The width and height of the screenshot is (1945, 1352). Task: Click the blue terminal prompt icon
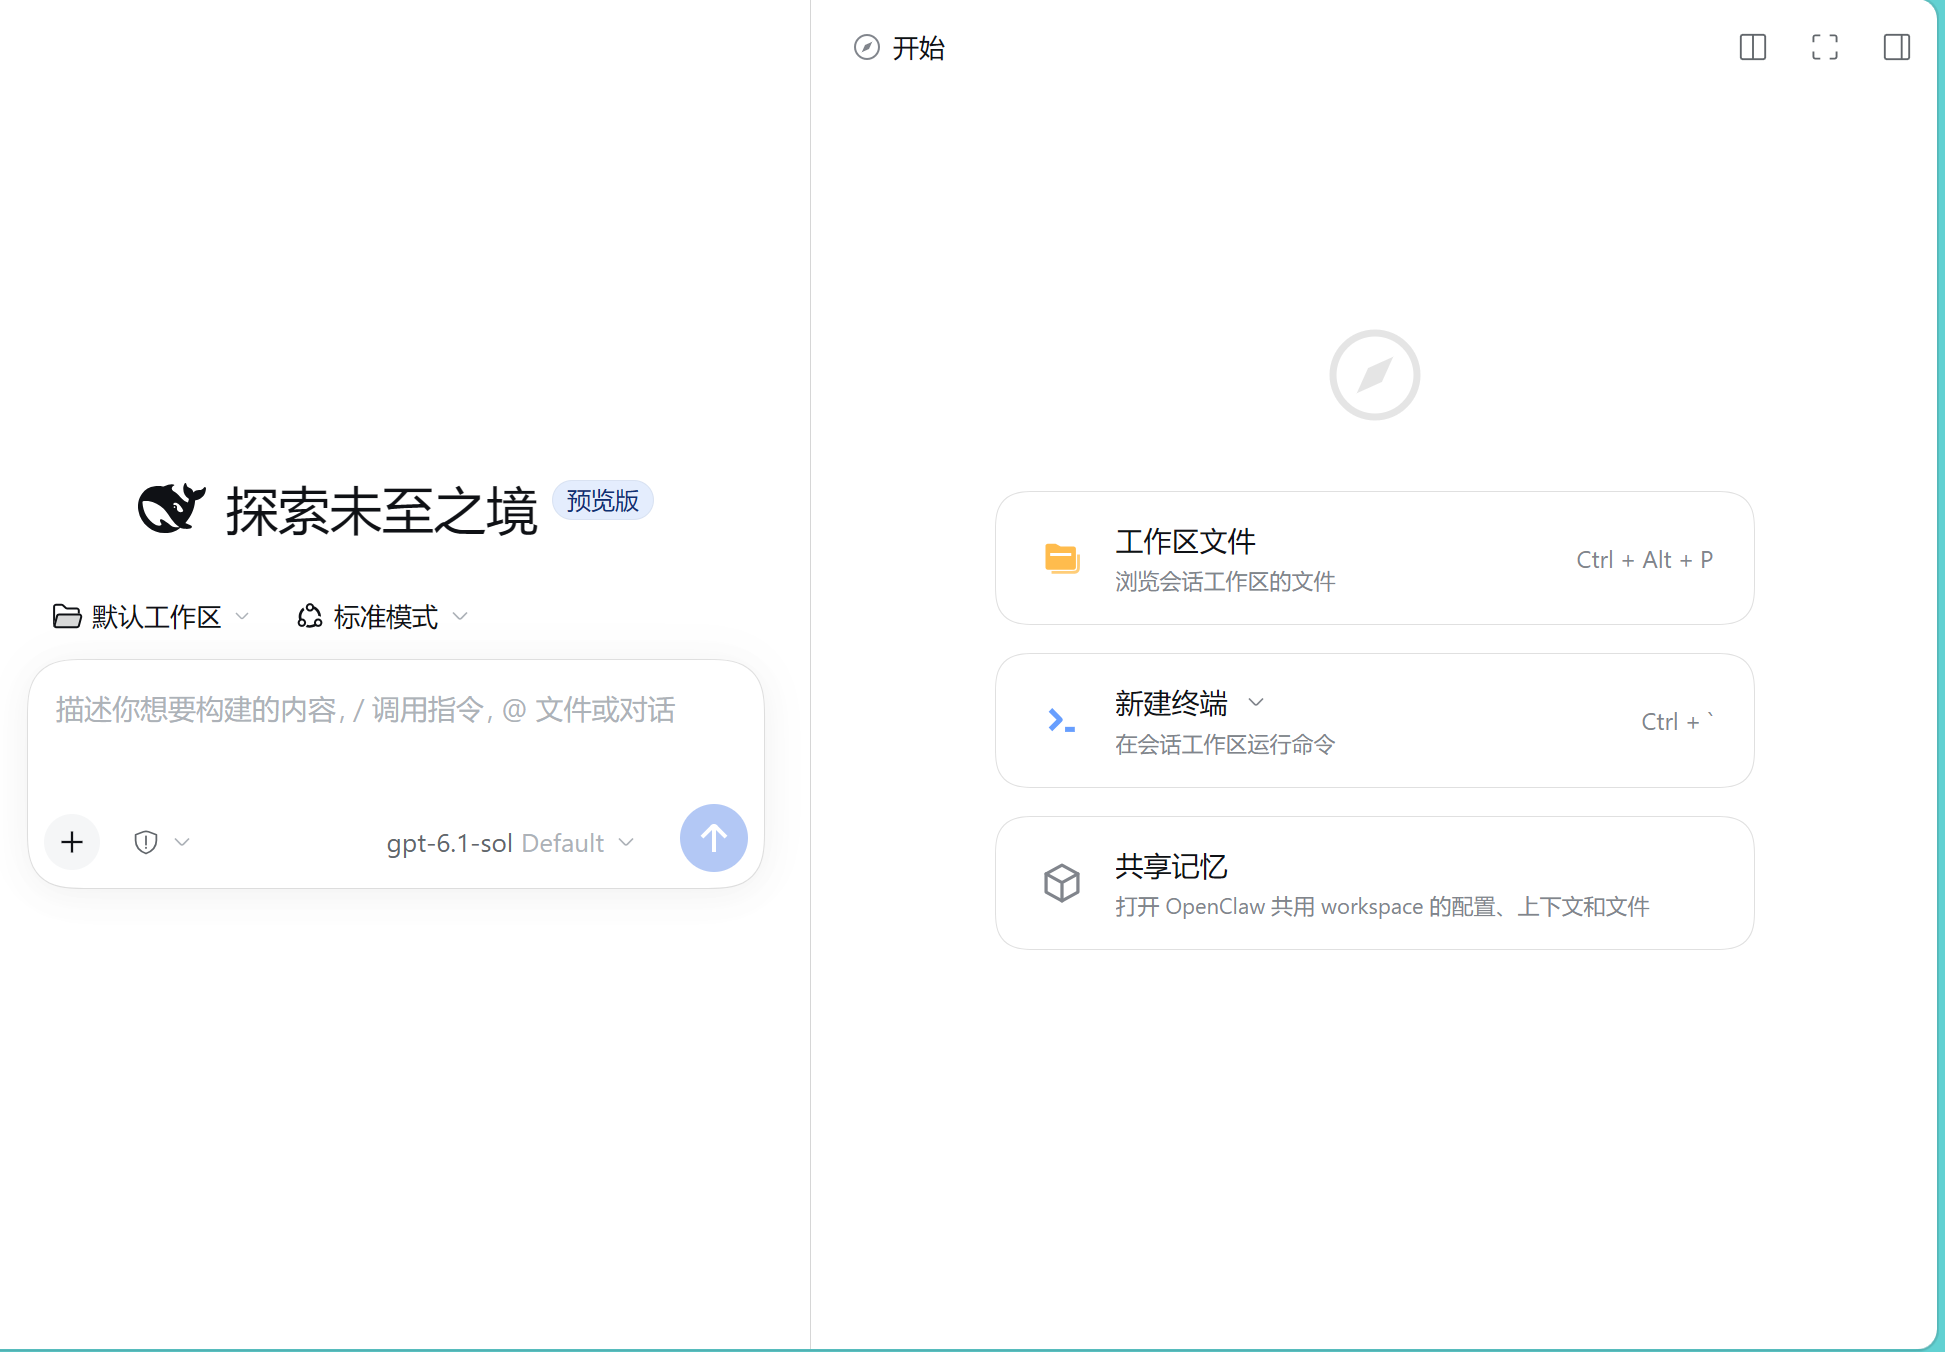[x=1061, y=720]
